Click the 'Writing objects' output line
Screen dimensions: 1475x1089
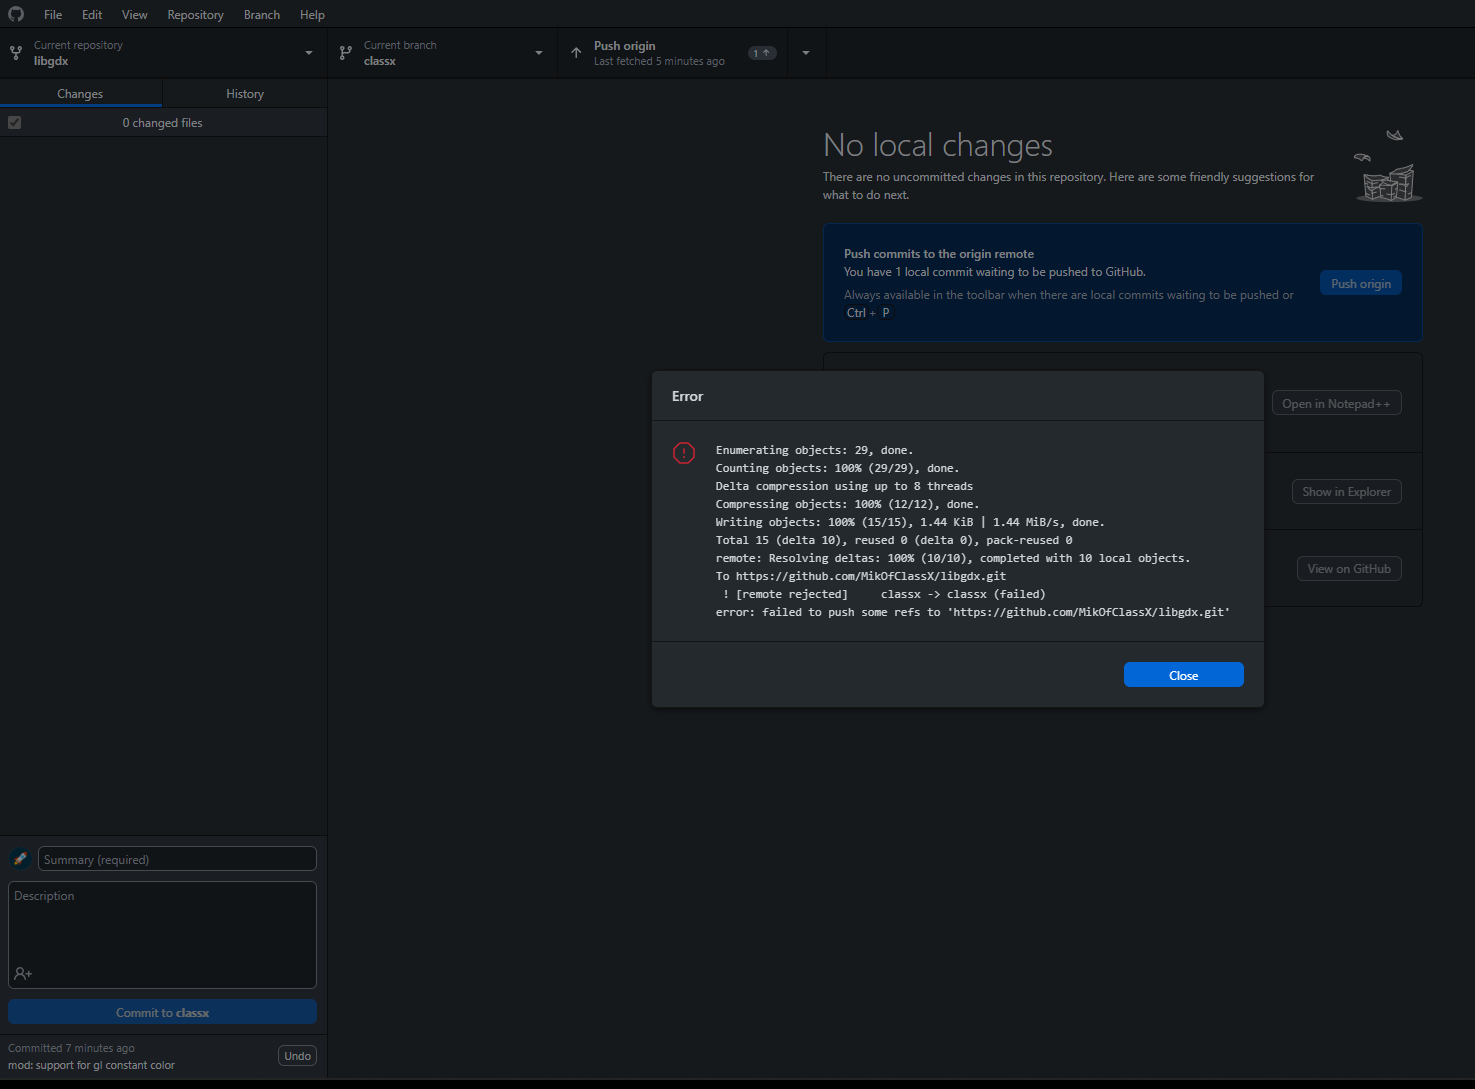[910, 522]
